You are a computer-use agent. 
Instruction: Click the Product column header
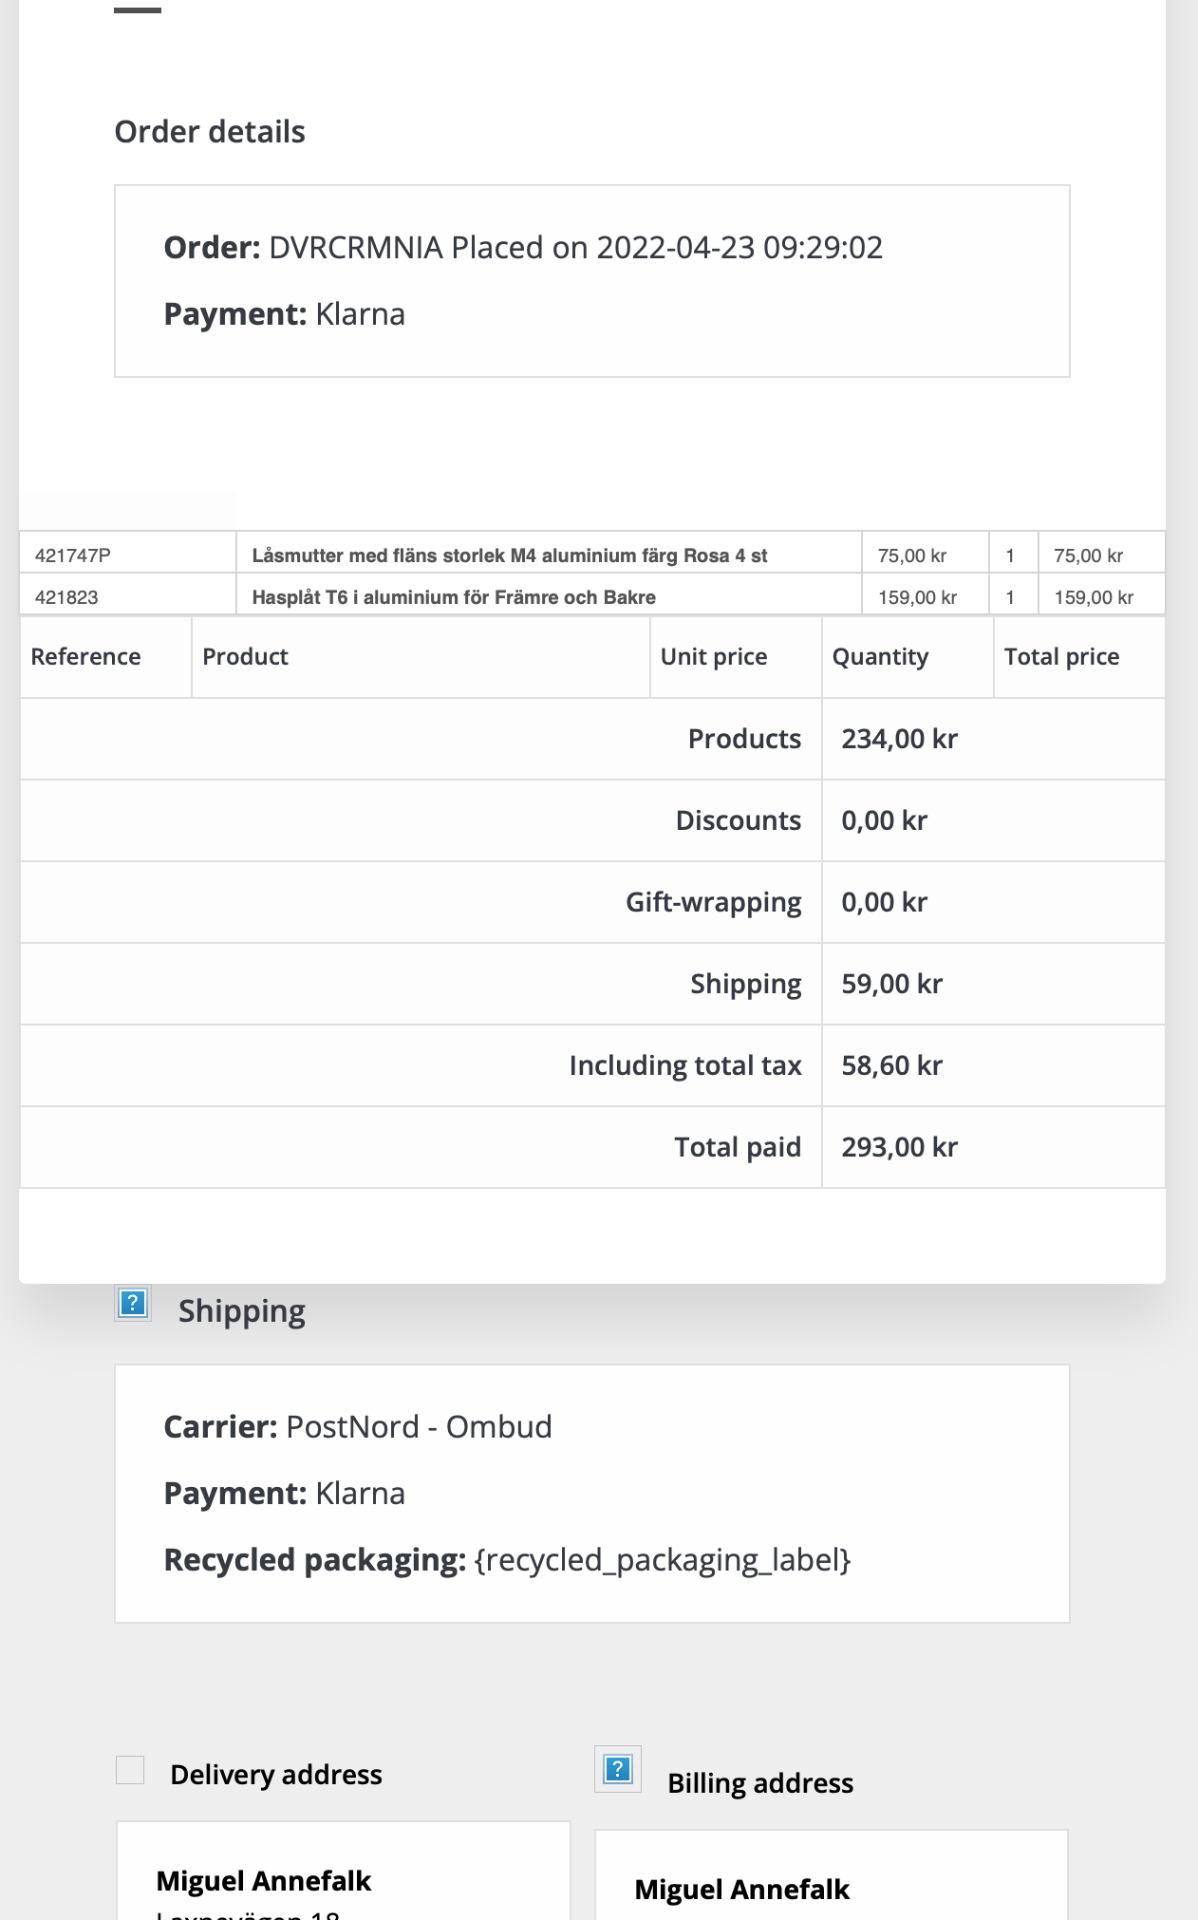[245, 657]
